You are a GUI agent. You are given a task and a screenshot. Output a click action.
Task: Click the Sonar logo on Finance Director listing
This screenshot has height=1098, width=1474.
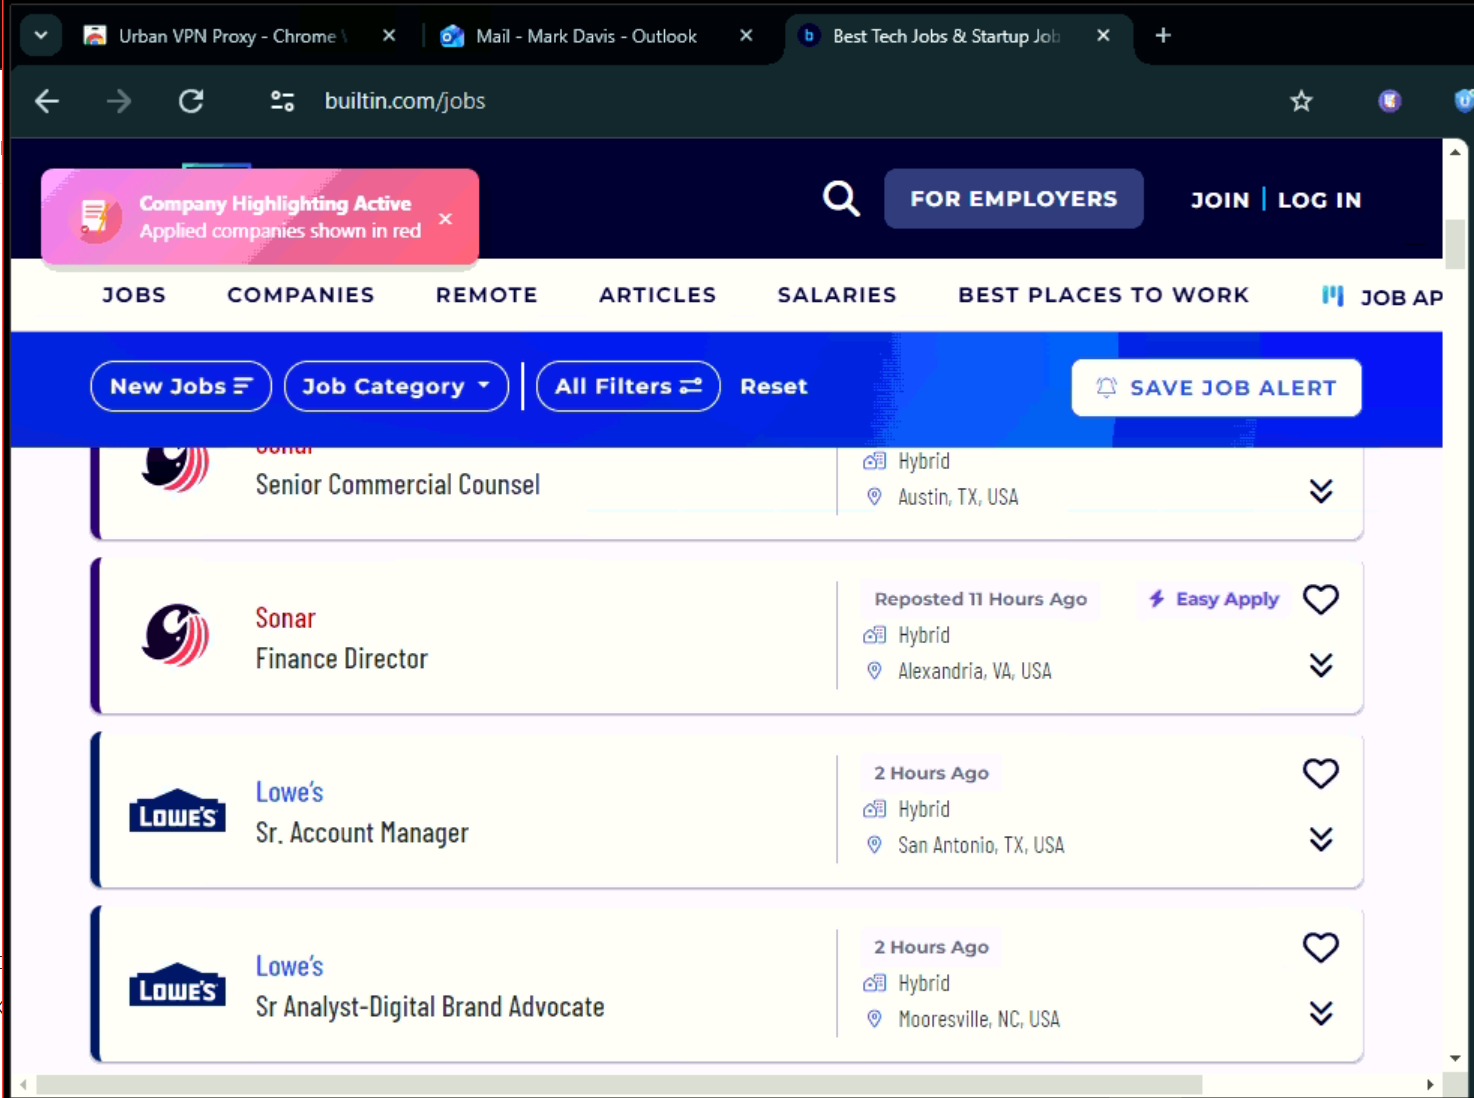[176, 635]
